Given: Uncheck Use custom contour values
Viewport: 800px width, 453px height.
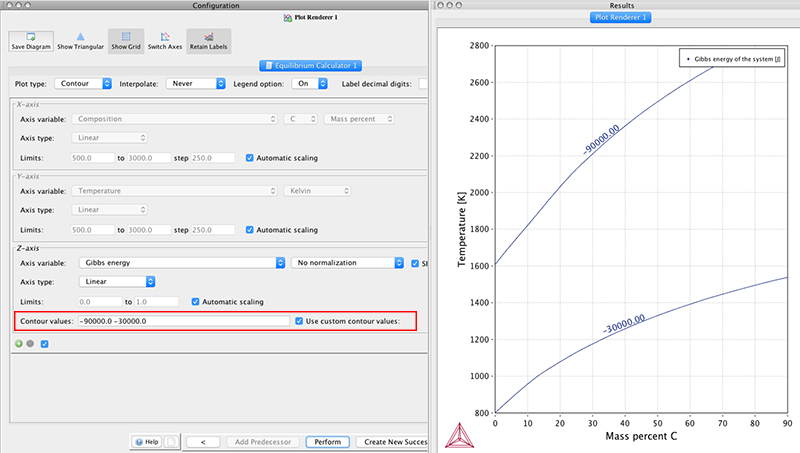Looking at the screenshot, I should pyautogui.click(x=299, y=321).
